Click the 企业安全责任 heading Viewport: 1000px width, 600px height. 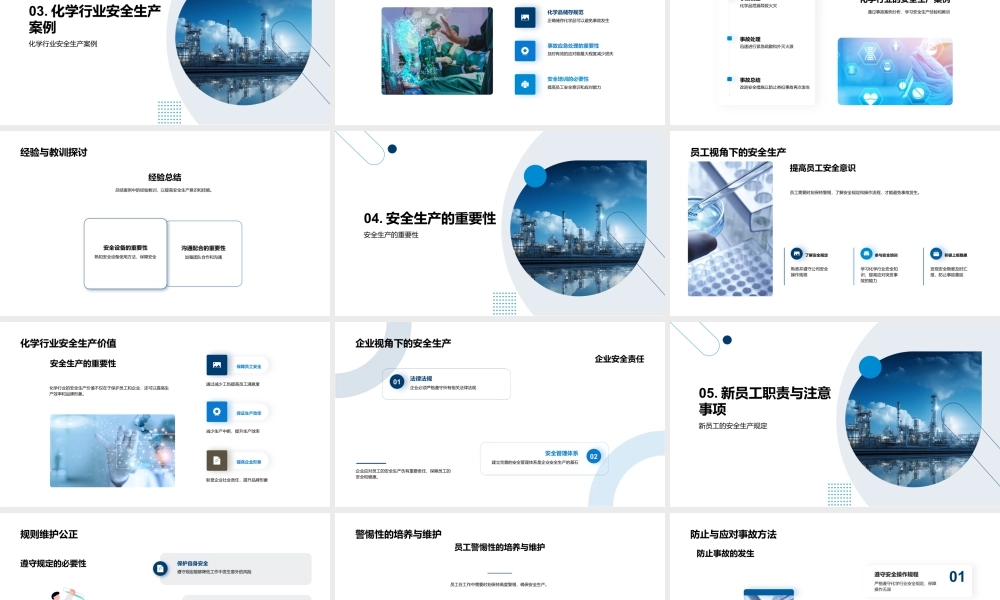point(619,359)
